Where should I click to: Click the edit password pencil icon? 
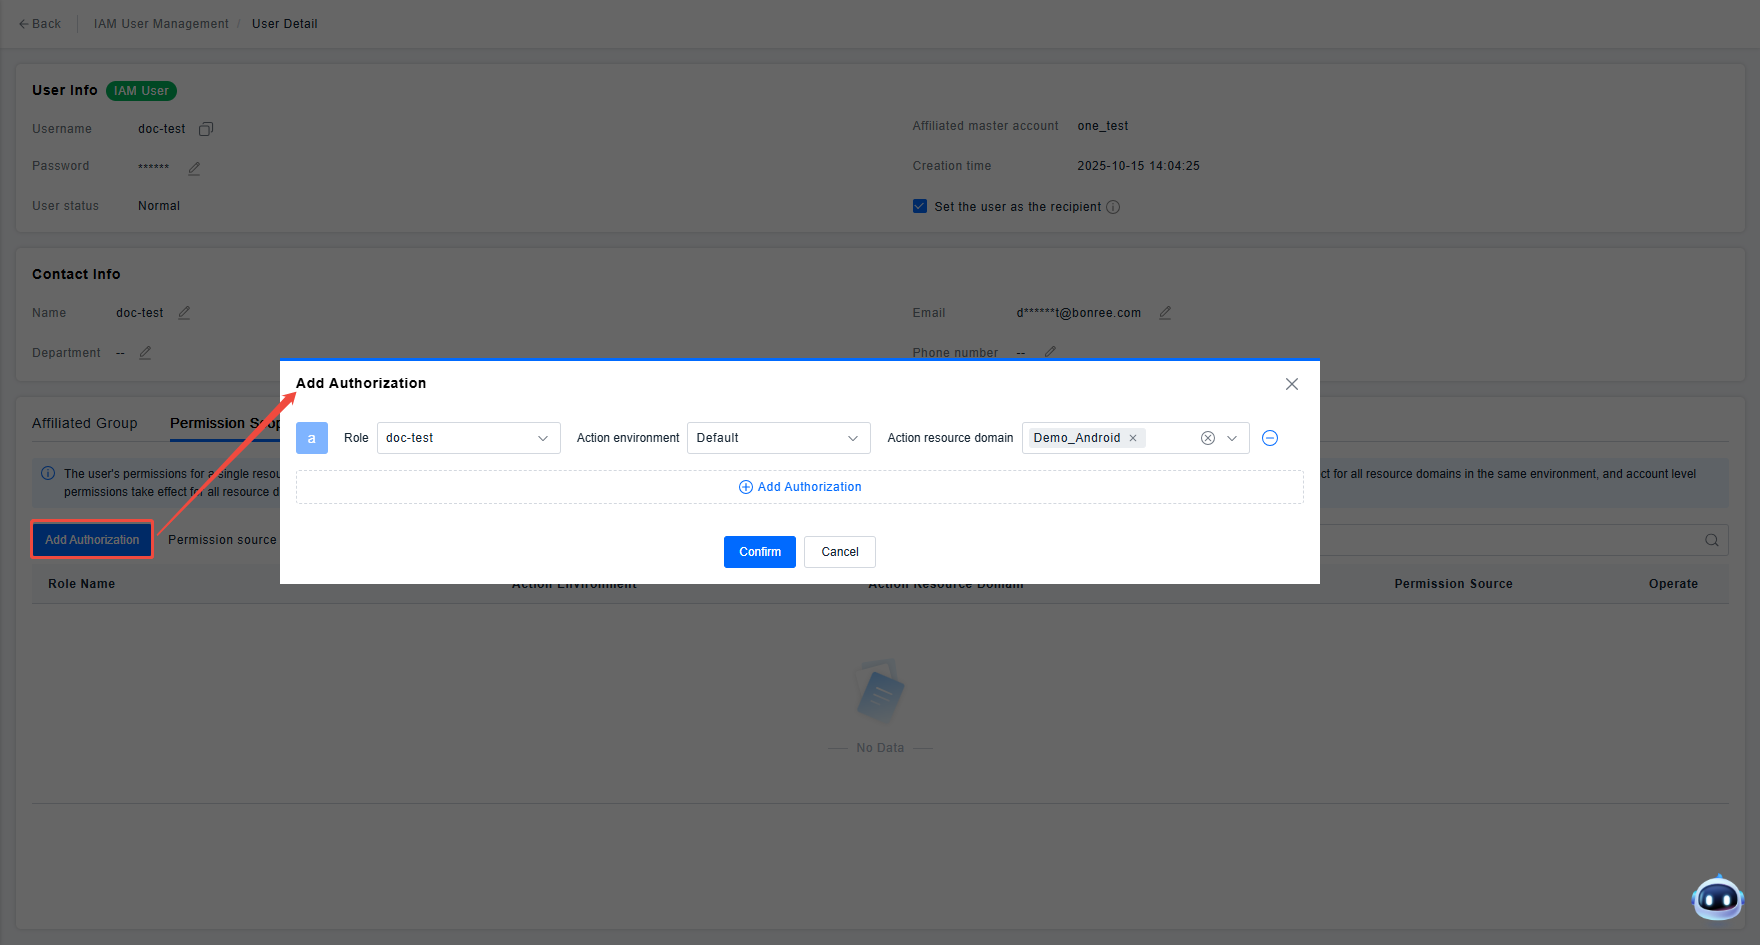194,168
